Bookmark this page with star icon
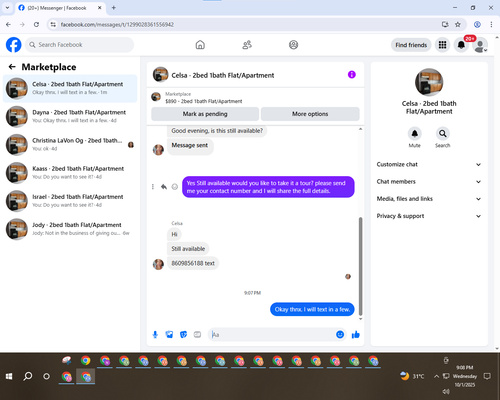This screenshot has width=500, height=400. [x=458, y=24]
